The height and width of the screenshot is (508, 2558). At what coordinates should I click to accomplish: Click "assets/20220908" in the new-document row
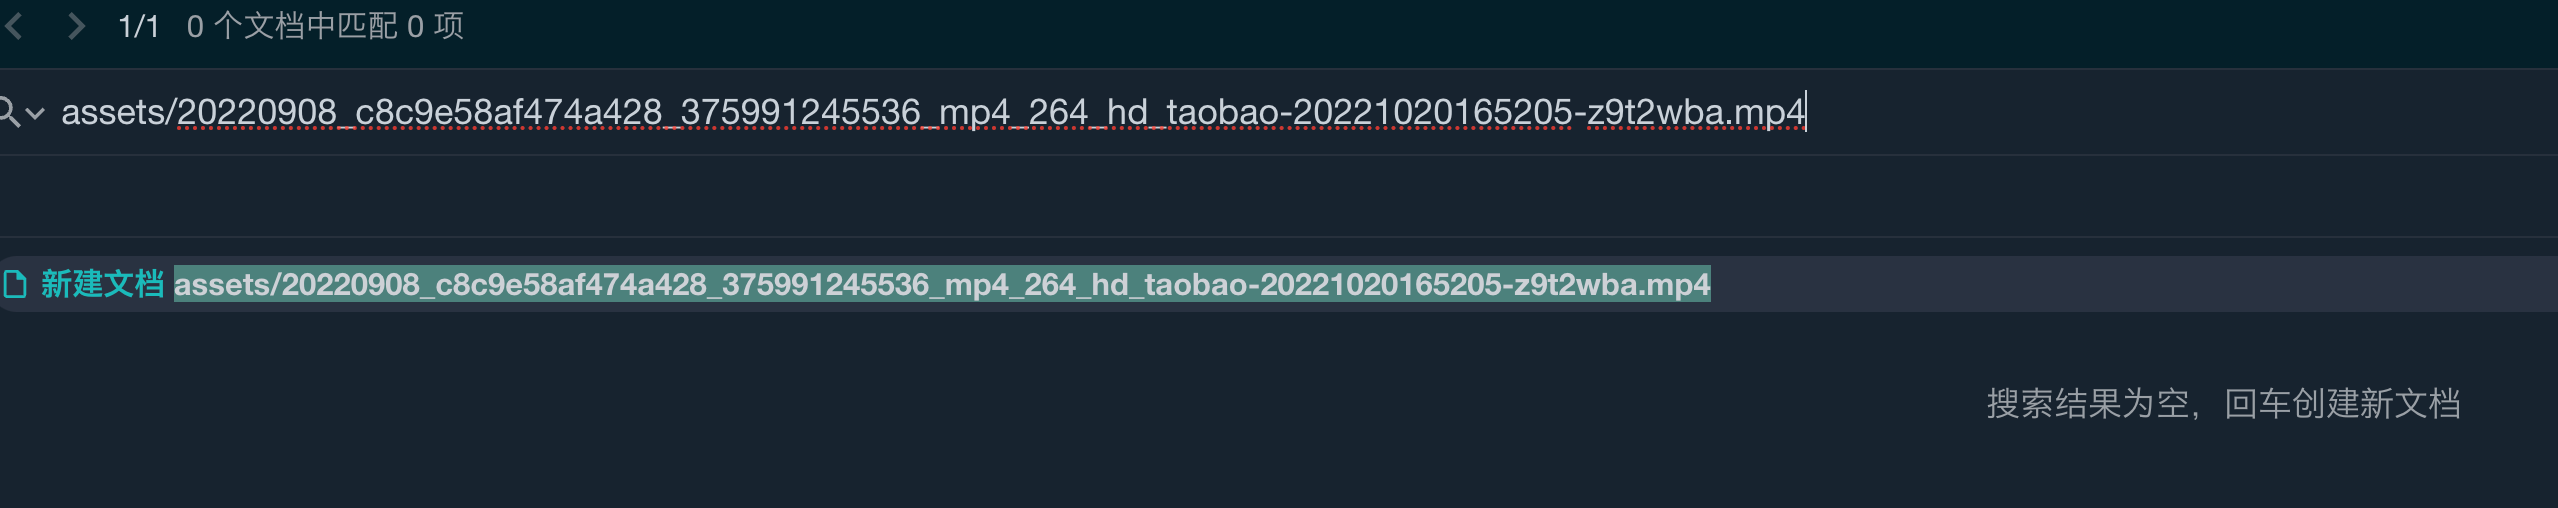296,285
